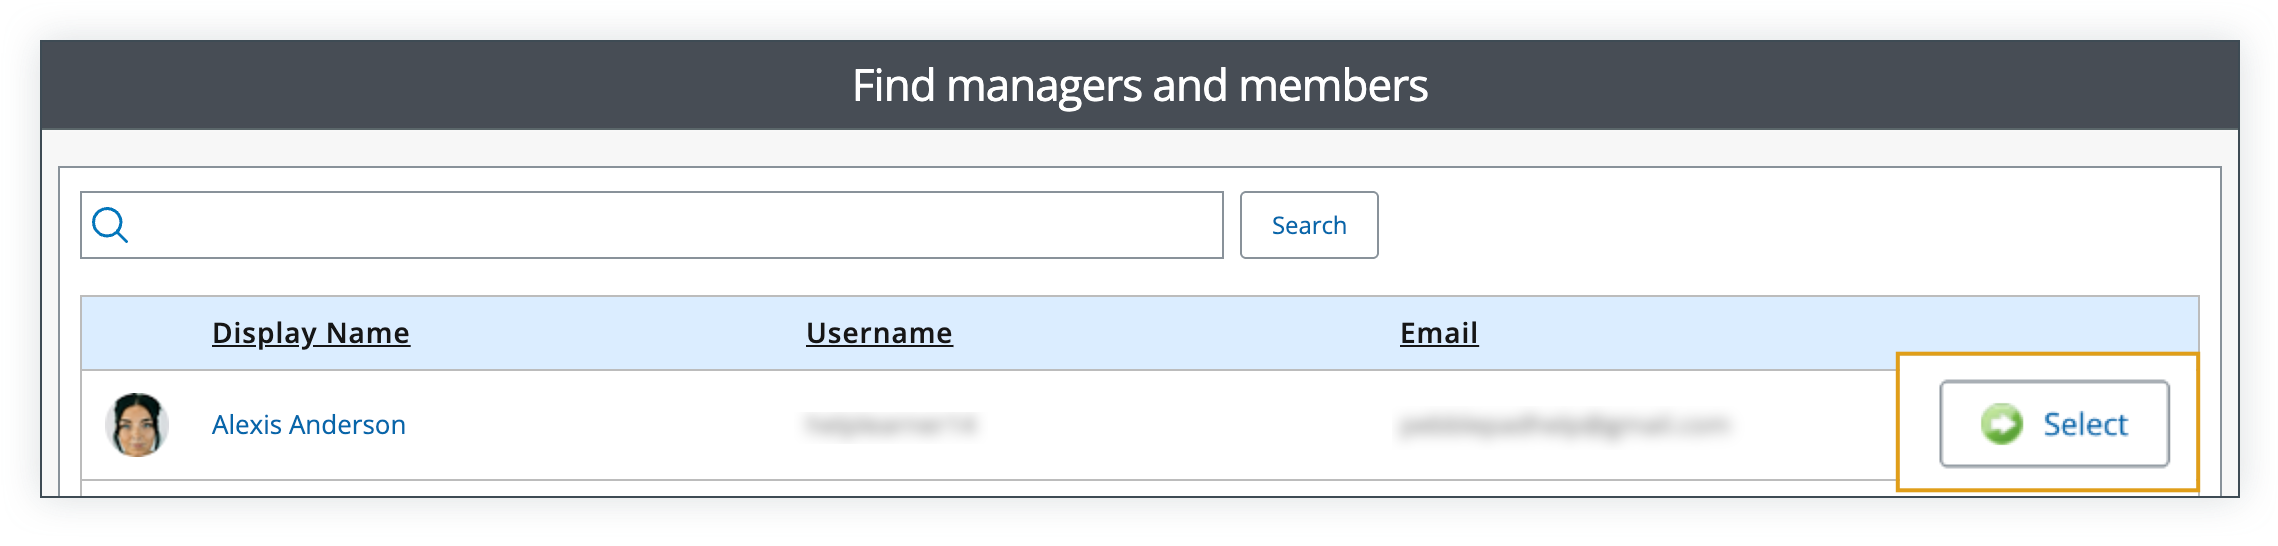This screenshot has height=546, width=2278.
Task: Sort results by the Display Name header
Action: point(311,333)
